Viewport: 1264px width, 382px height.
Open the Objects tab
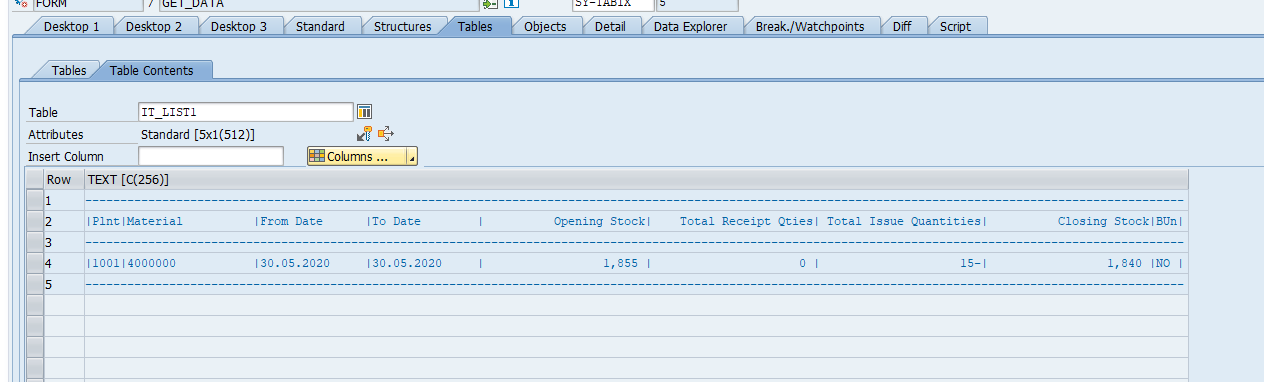pos(545,26)
